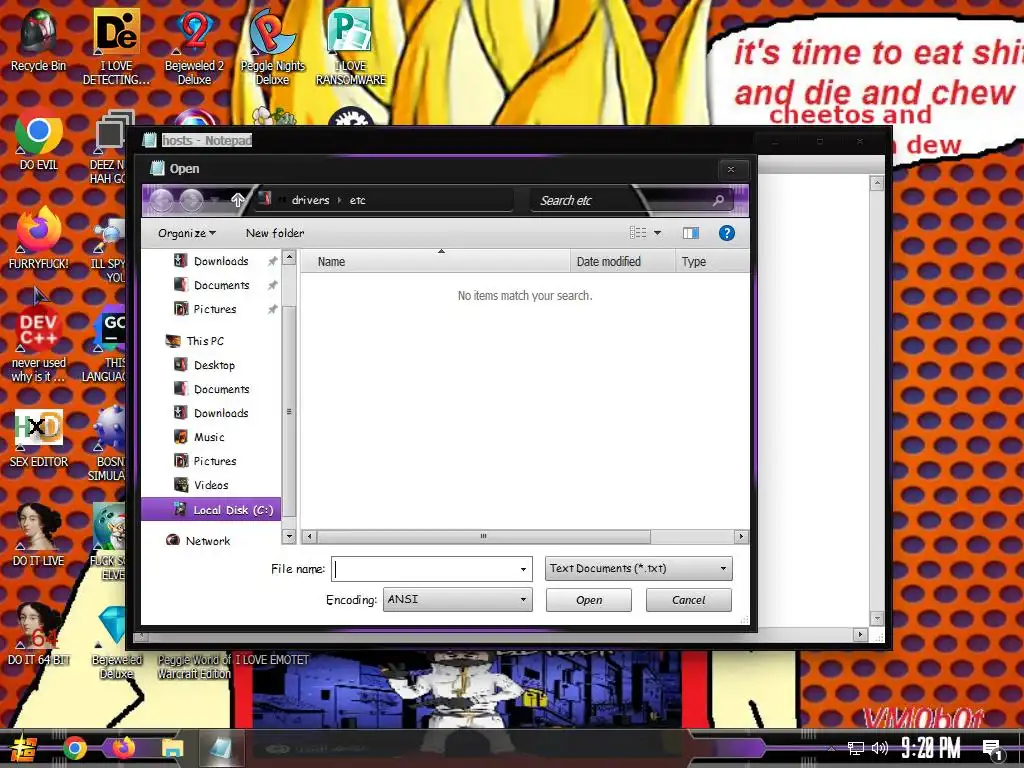Click Notepad vertical scroll up arrow
Viewport: 1024px width, 768px height.
[877, 184]
